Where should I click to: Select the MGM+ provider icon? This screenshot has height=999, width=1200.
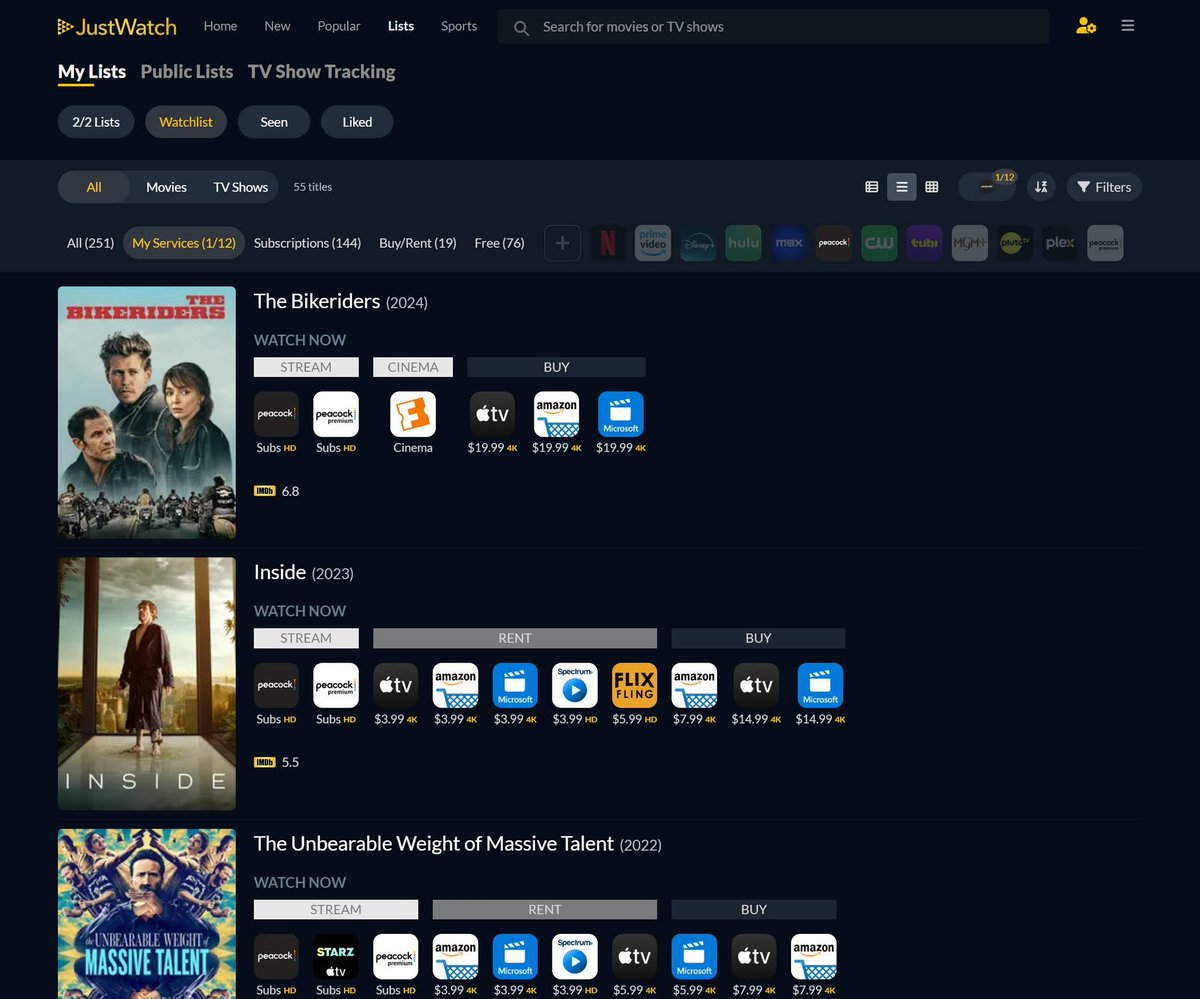point(970,243)
